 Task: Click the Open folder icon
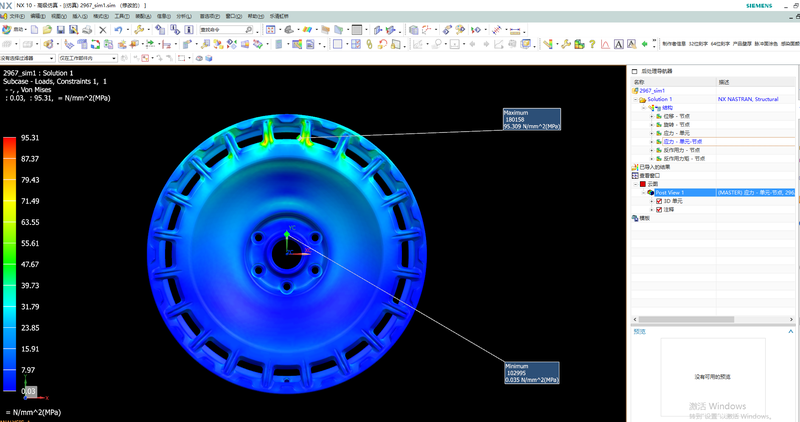tap(47, 30)
